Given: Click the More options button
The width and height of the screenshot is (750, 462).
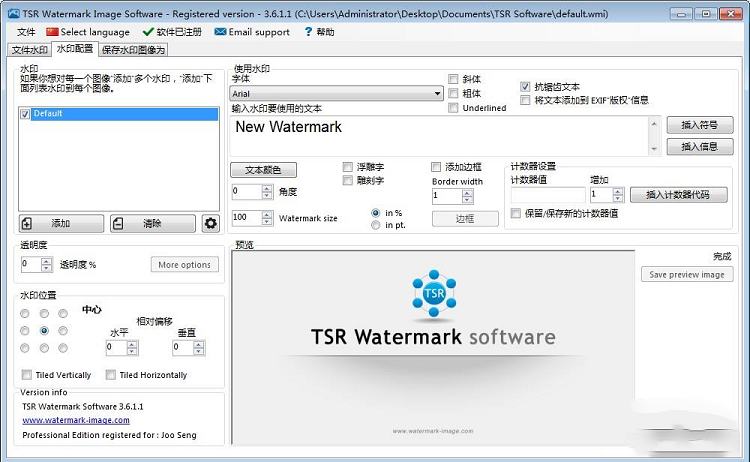Looking at the screenshot, I should point(185,264).
